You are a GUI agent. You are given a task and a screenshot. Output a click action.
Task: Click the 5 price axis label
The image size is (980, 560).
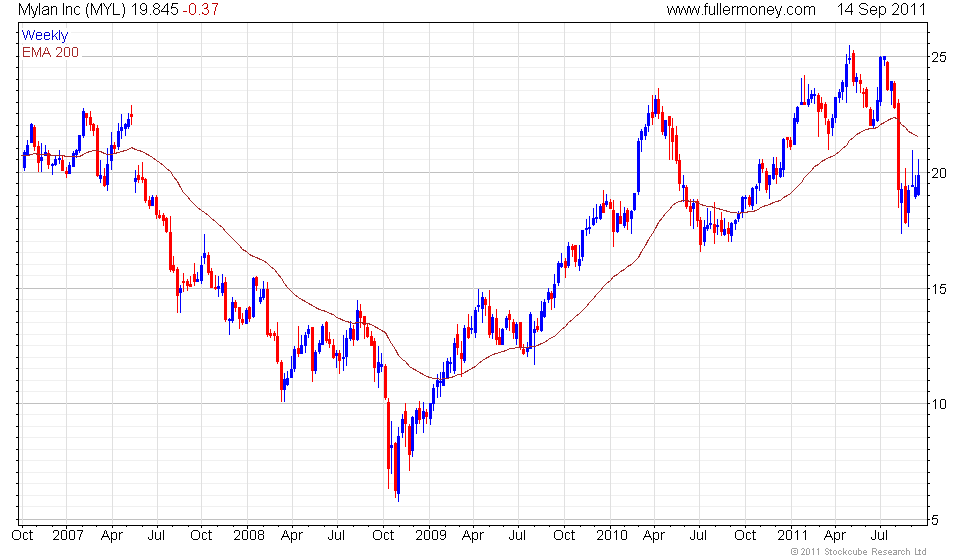(935, 520)
